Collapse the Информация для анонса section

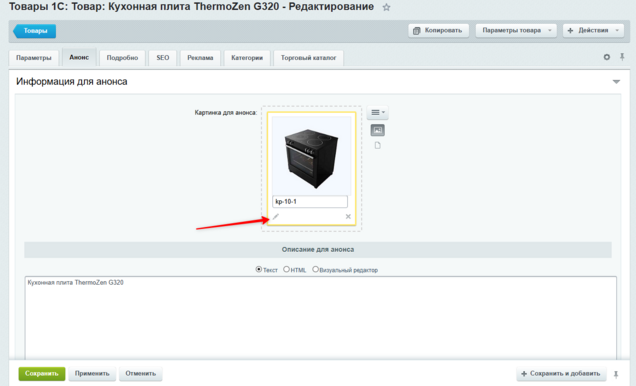[616, 82]
